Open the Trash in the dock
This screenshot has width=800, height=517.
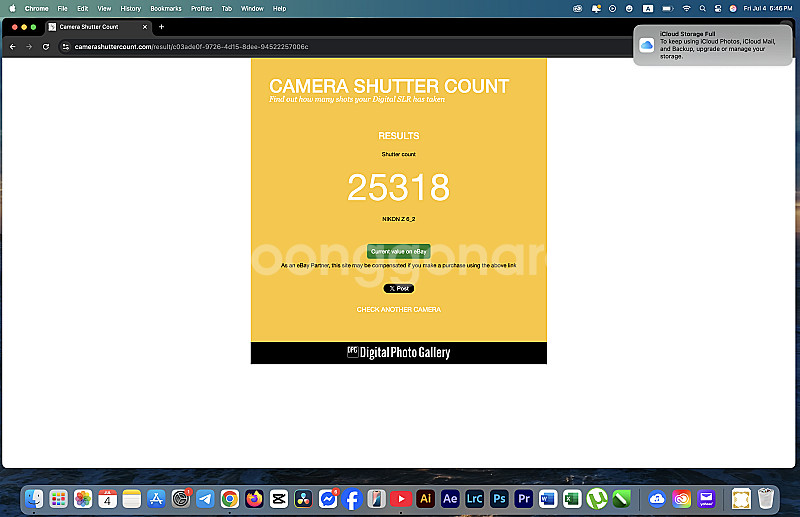pos(766,499)
